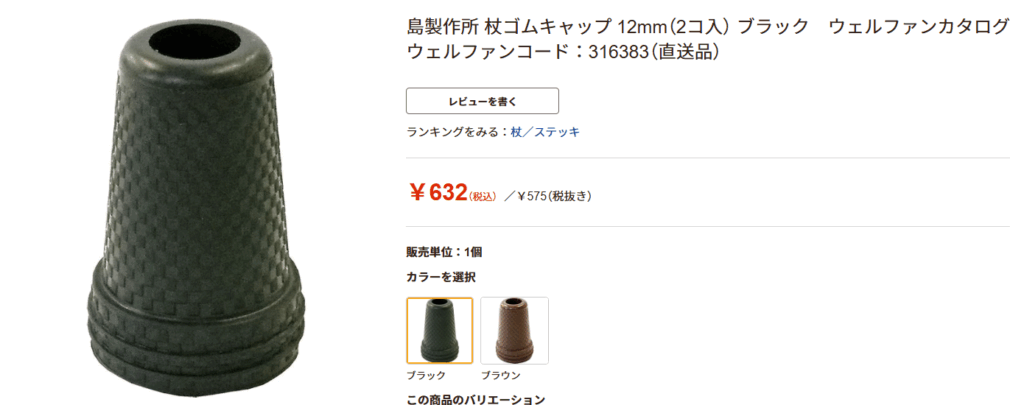
Task: Choose the brown color swatch thumbnail
Action: 514,330
